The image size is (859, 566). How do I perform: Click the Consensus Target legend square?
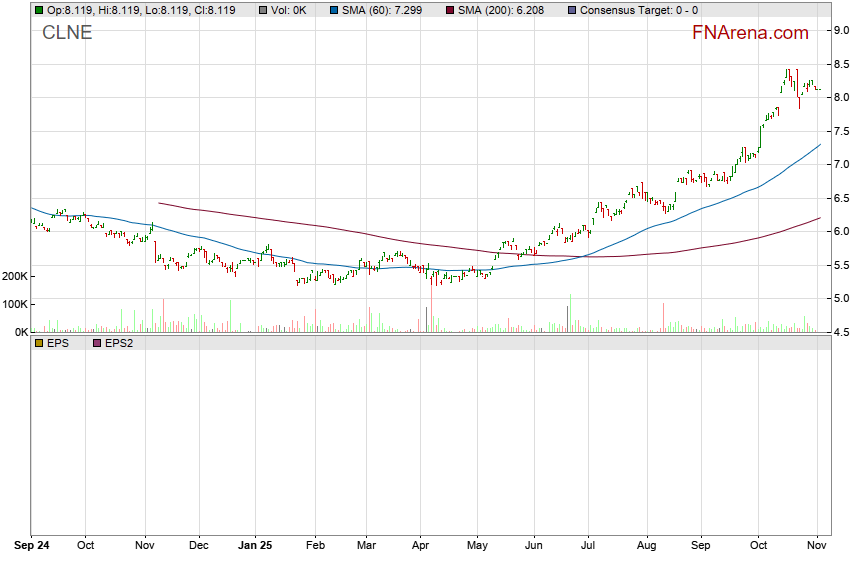(570, 10)
